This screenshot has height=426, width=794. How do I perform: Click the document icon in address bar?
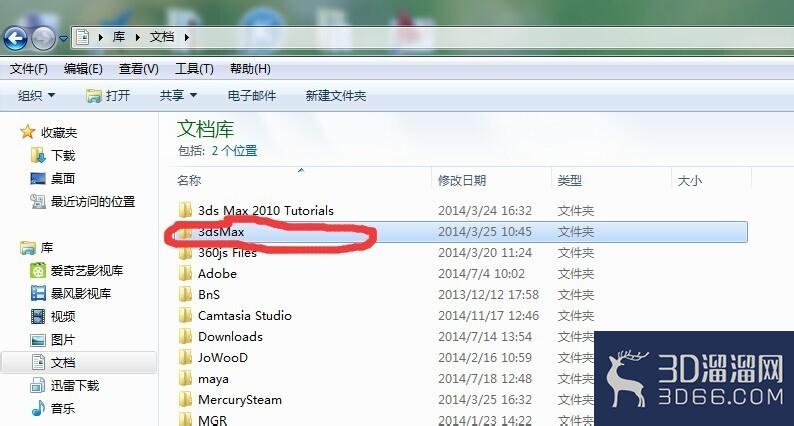coord(82,37)
